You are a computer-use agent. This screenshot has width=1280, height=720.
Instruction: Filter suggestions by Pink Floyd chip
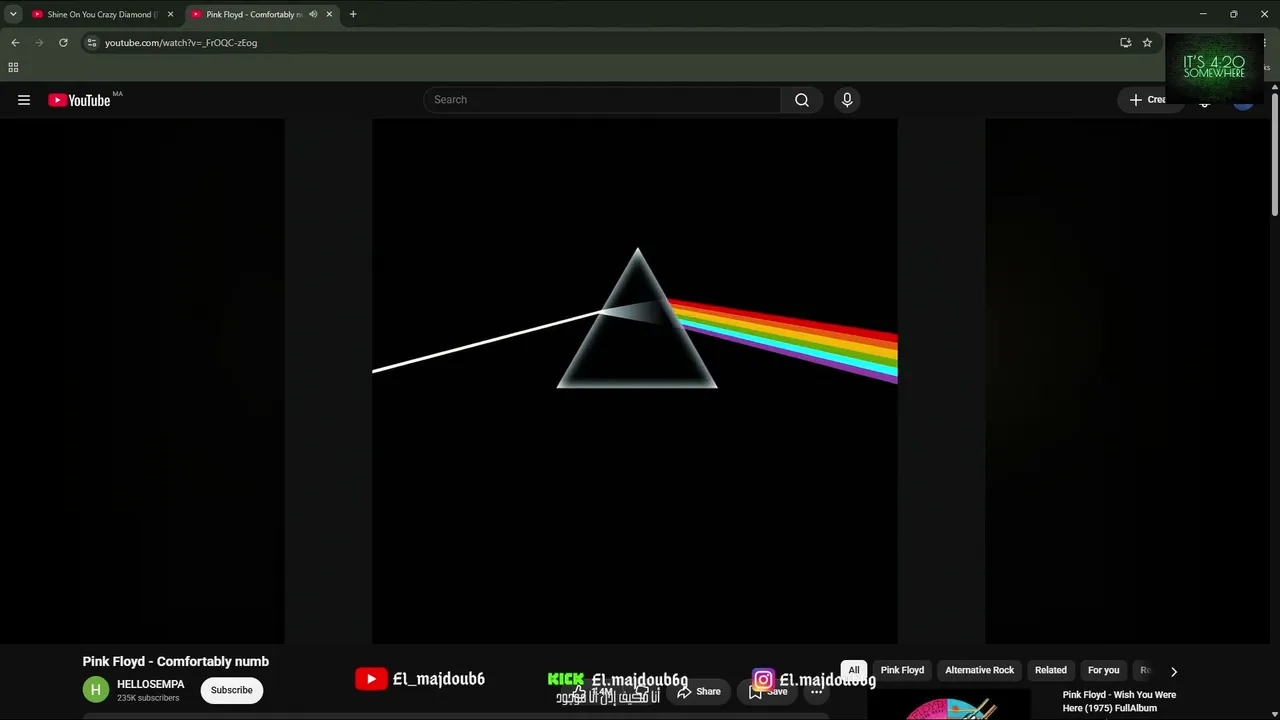(x=902, y=670)
